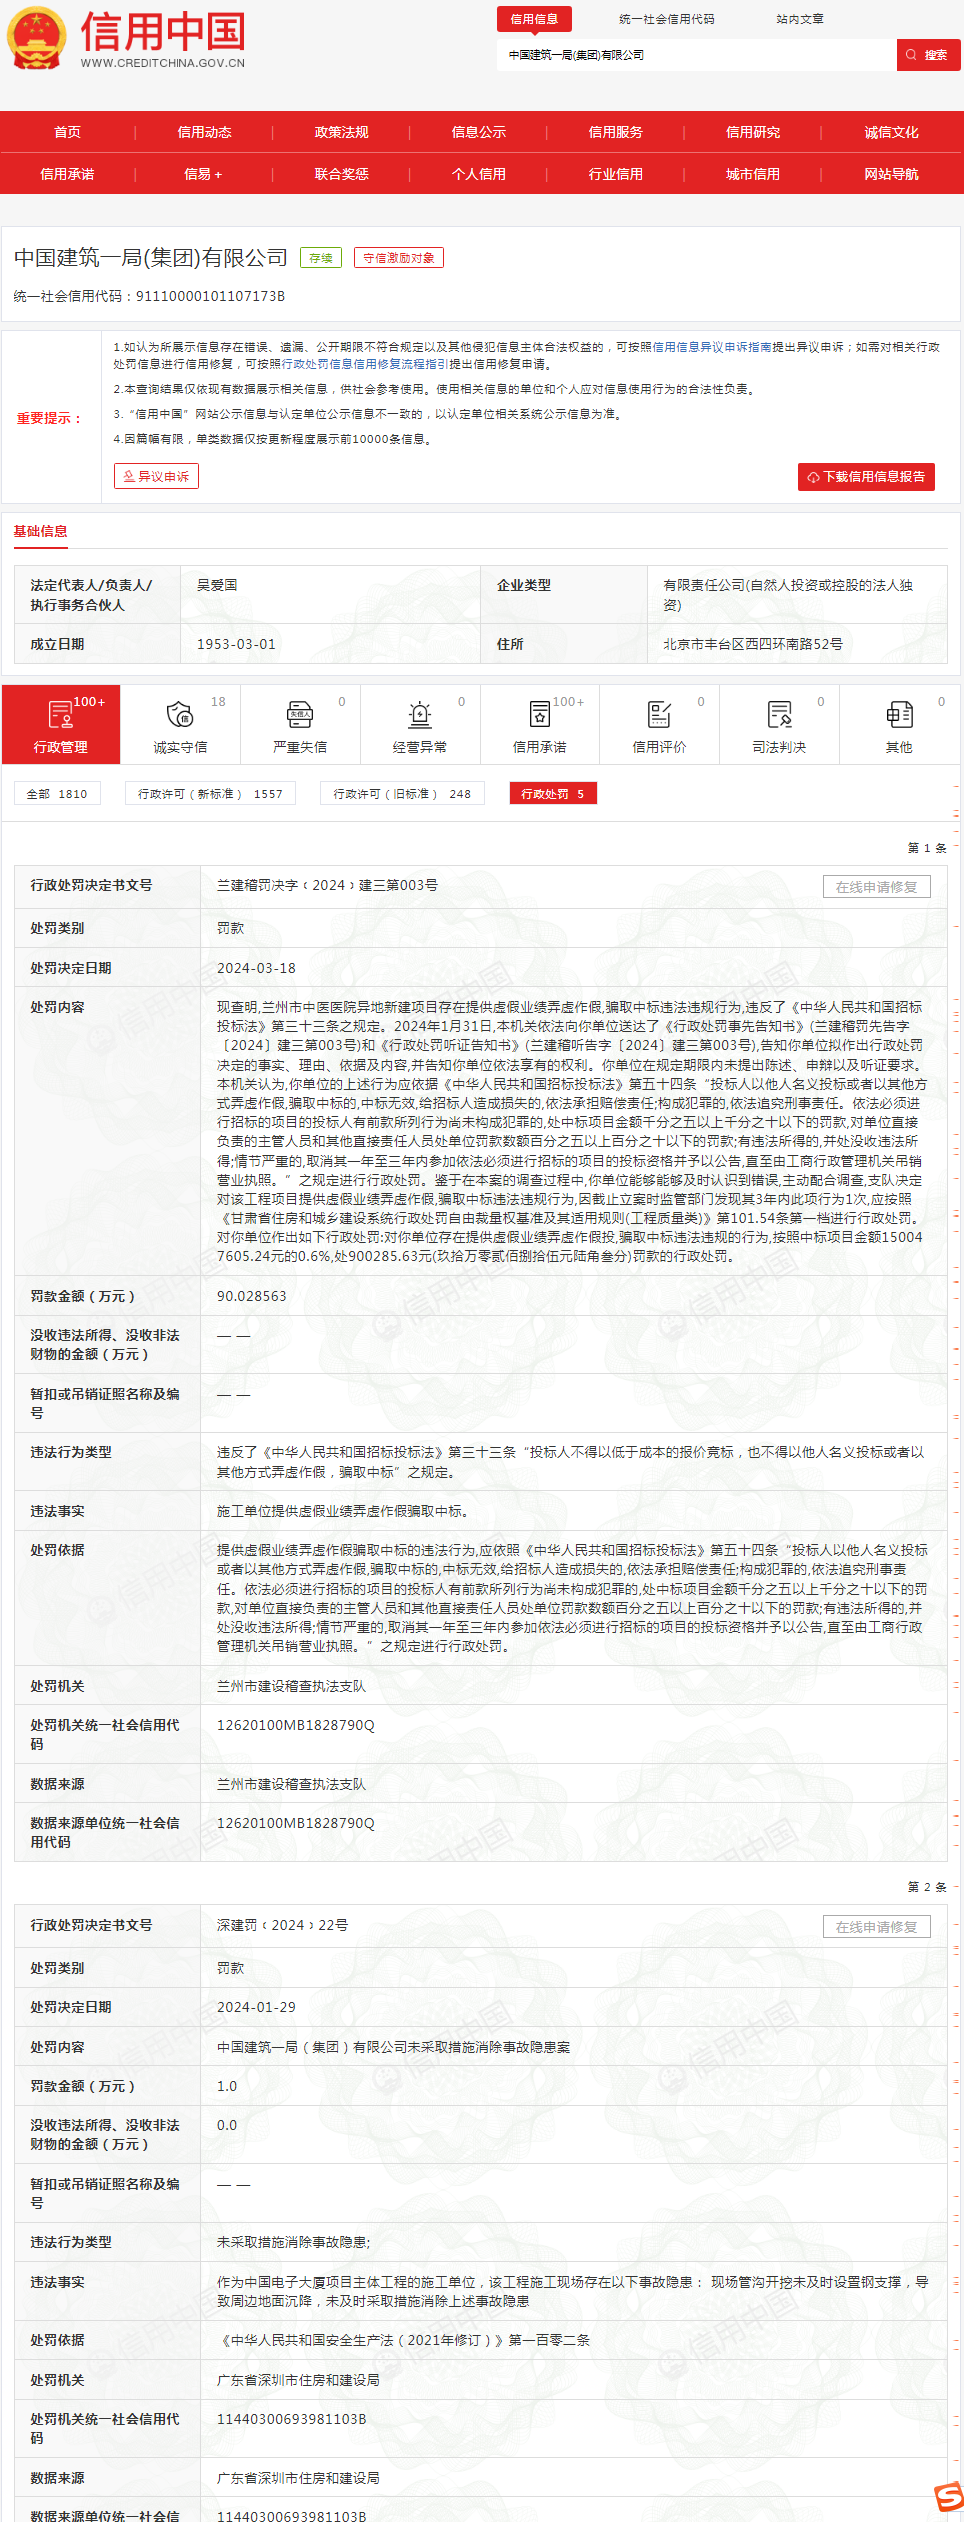Select the 信用信息 search tab

(x=534, y=19)
